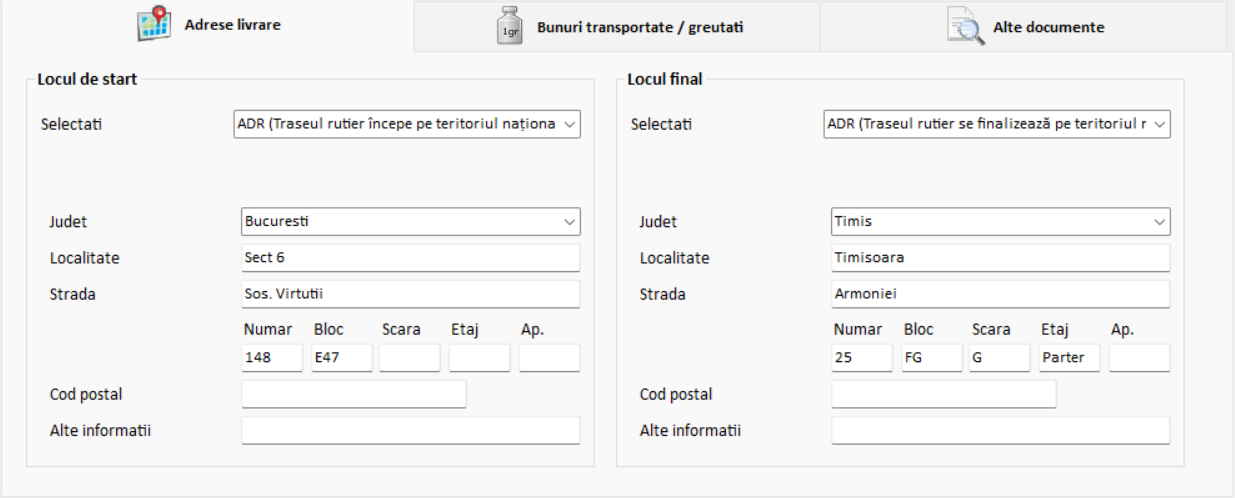Click the Scara field with value G

click(999, 358)
